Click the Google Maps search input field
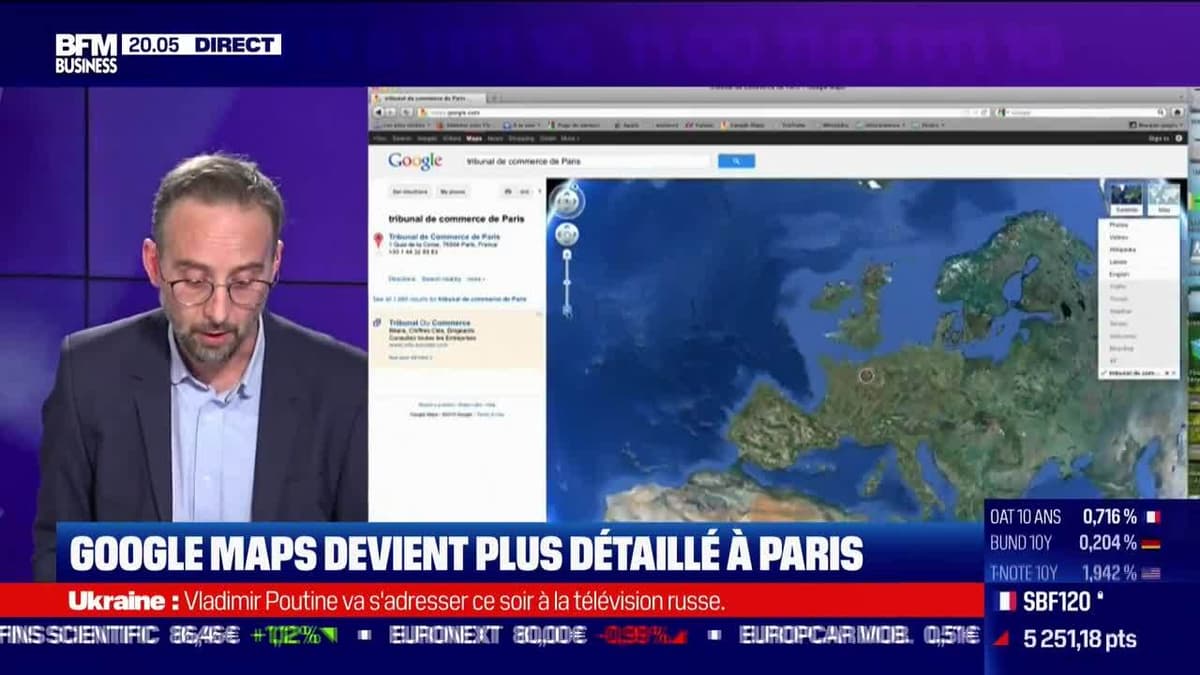This screenshot has height=675, width=1200. click(587, 161)
